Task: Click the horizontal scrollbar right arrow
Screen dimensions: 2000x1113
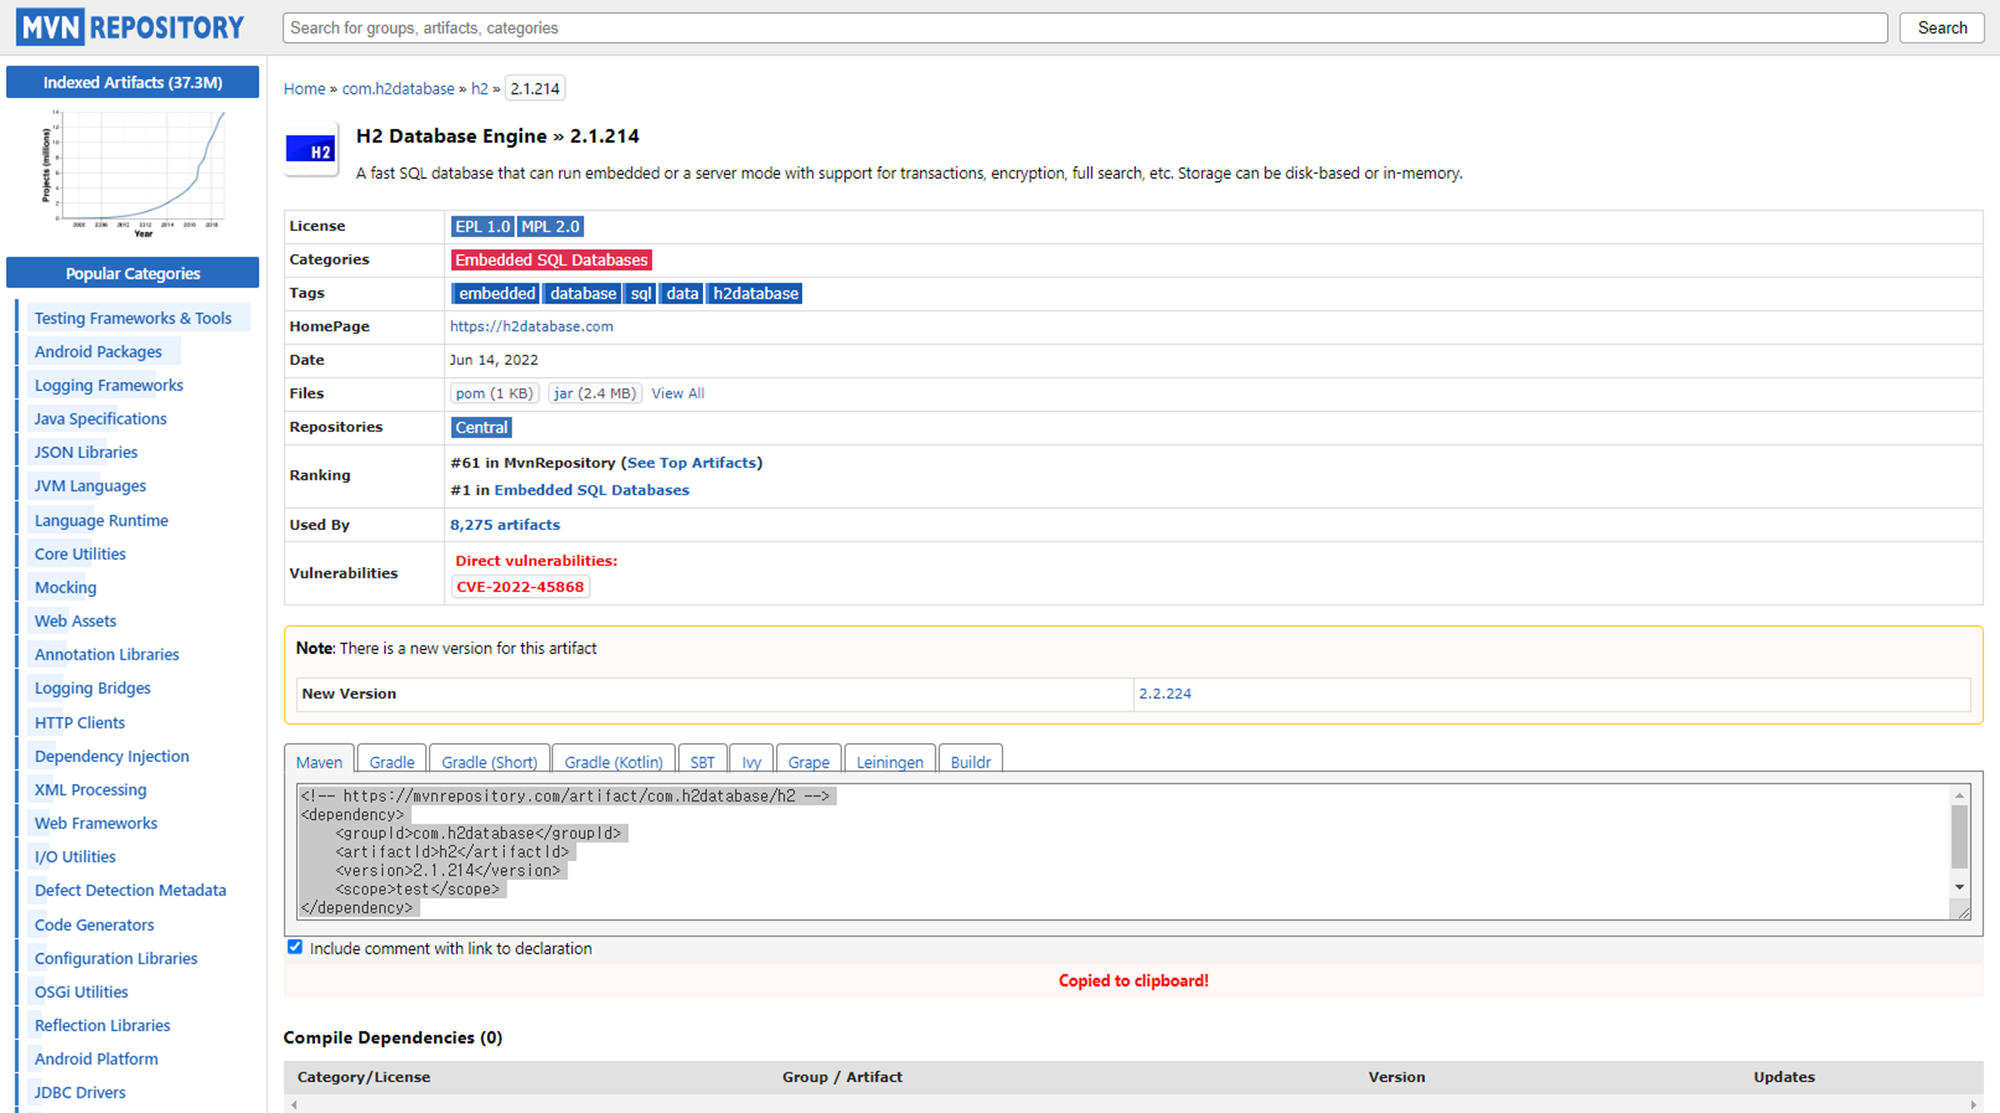Action: 1973,1104
